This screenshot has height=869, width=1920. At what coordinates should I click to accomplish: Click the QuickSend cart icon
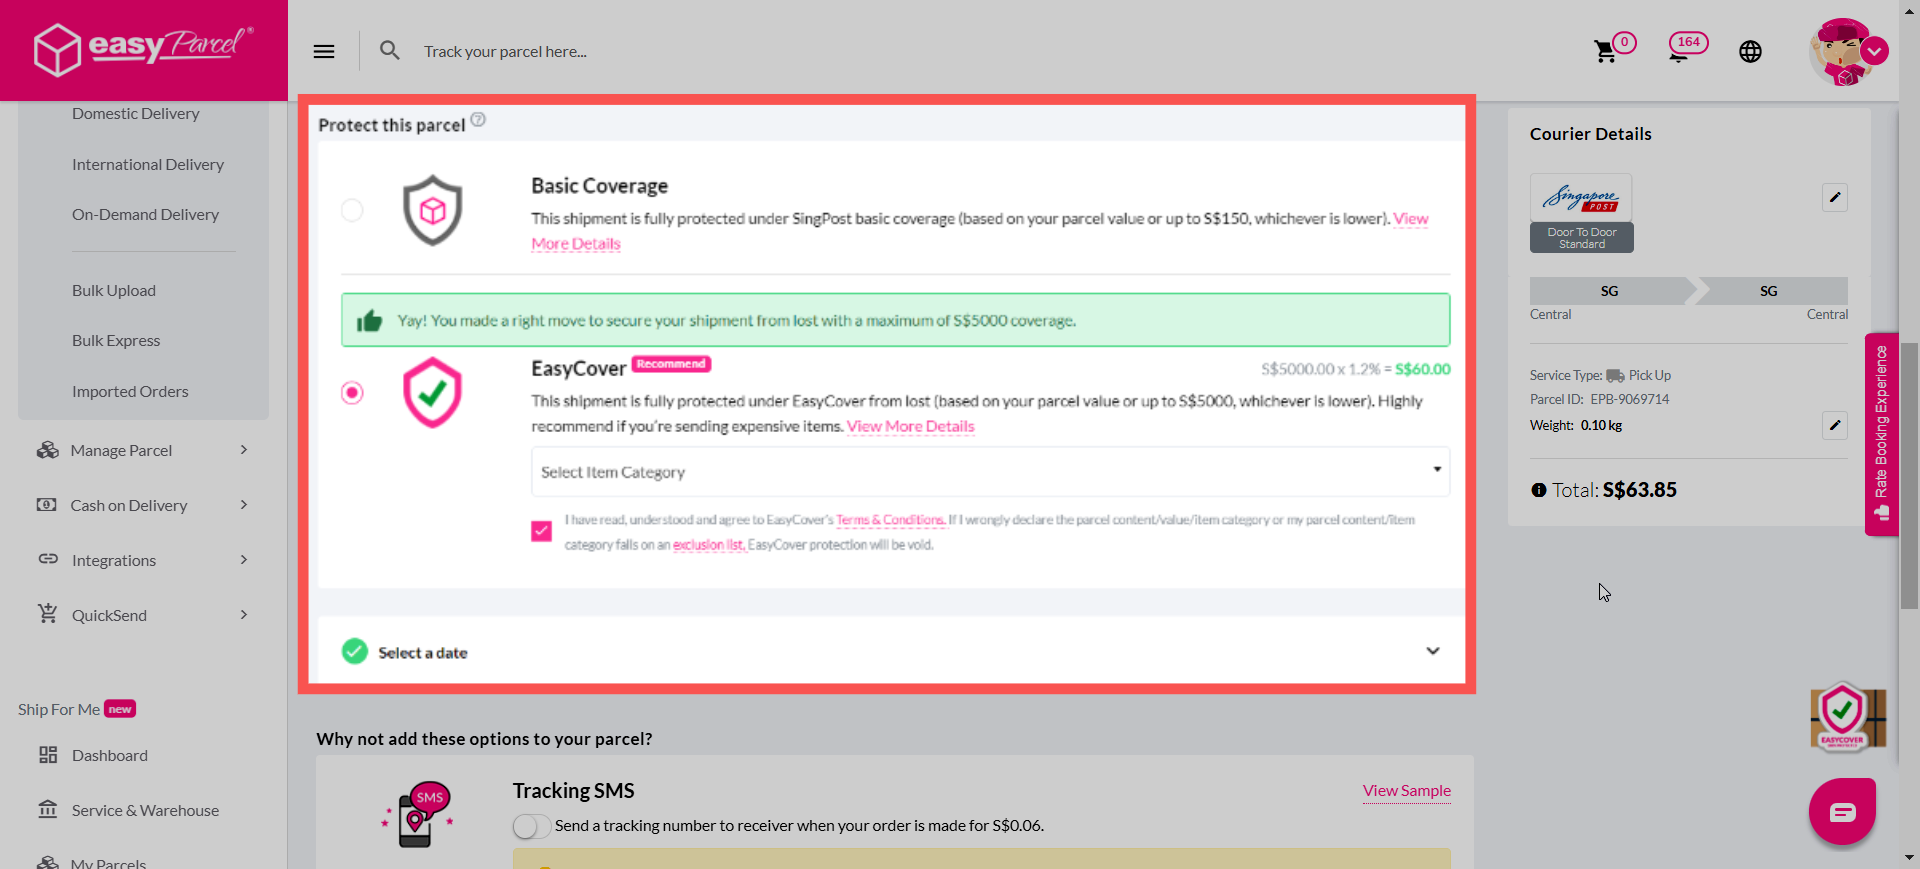coord(47,614)
